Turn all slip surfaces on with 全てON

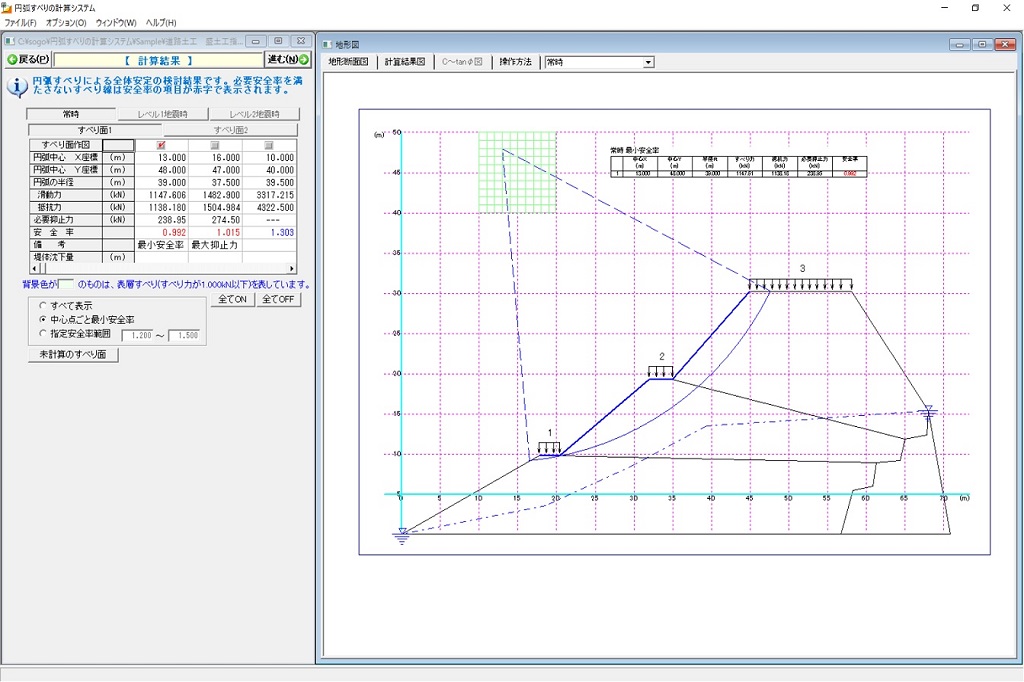(232, 299)
